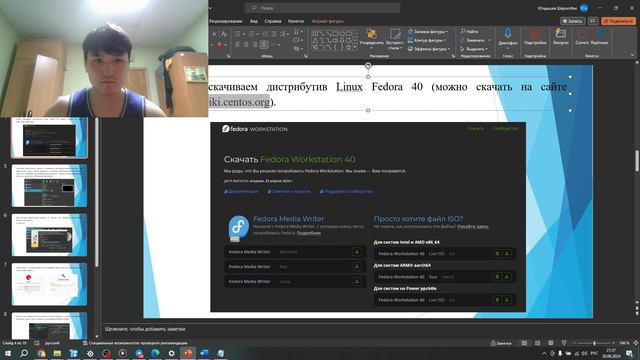Image resolution: width=640 pixels, height=360 pixels.
Task: Open Microsoft Word from the taskbar
Action: (x=204, y=353)
